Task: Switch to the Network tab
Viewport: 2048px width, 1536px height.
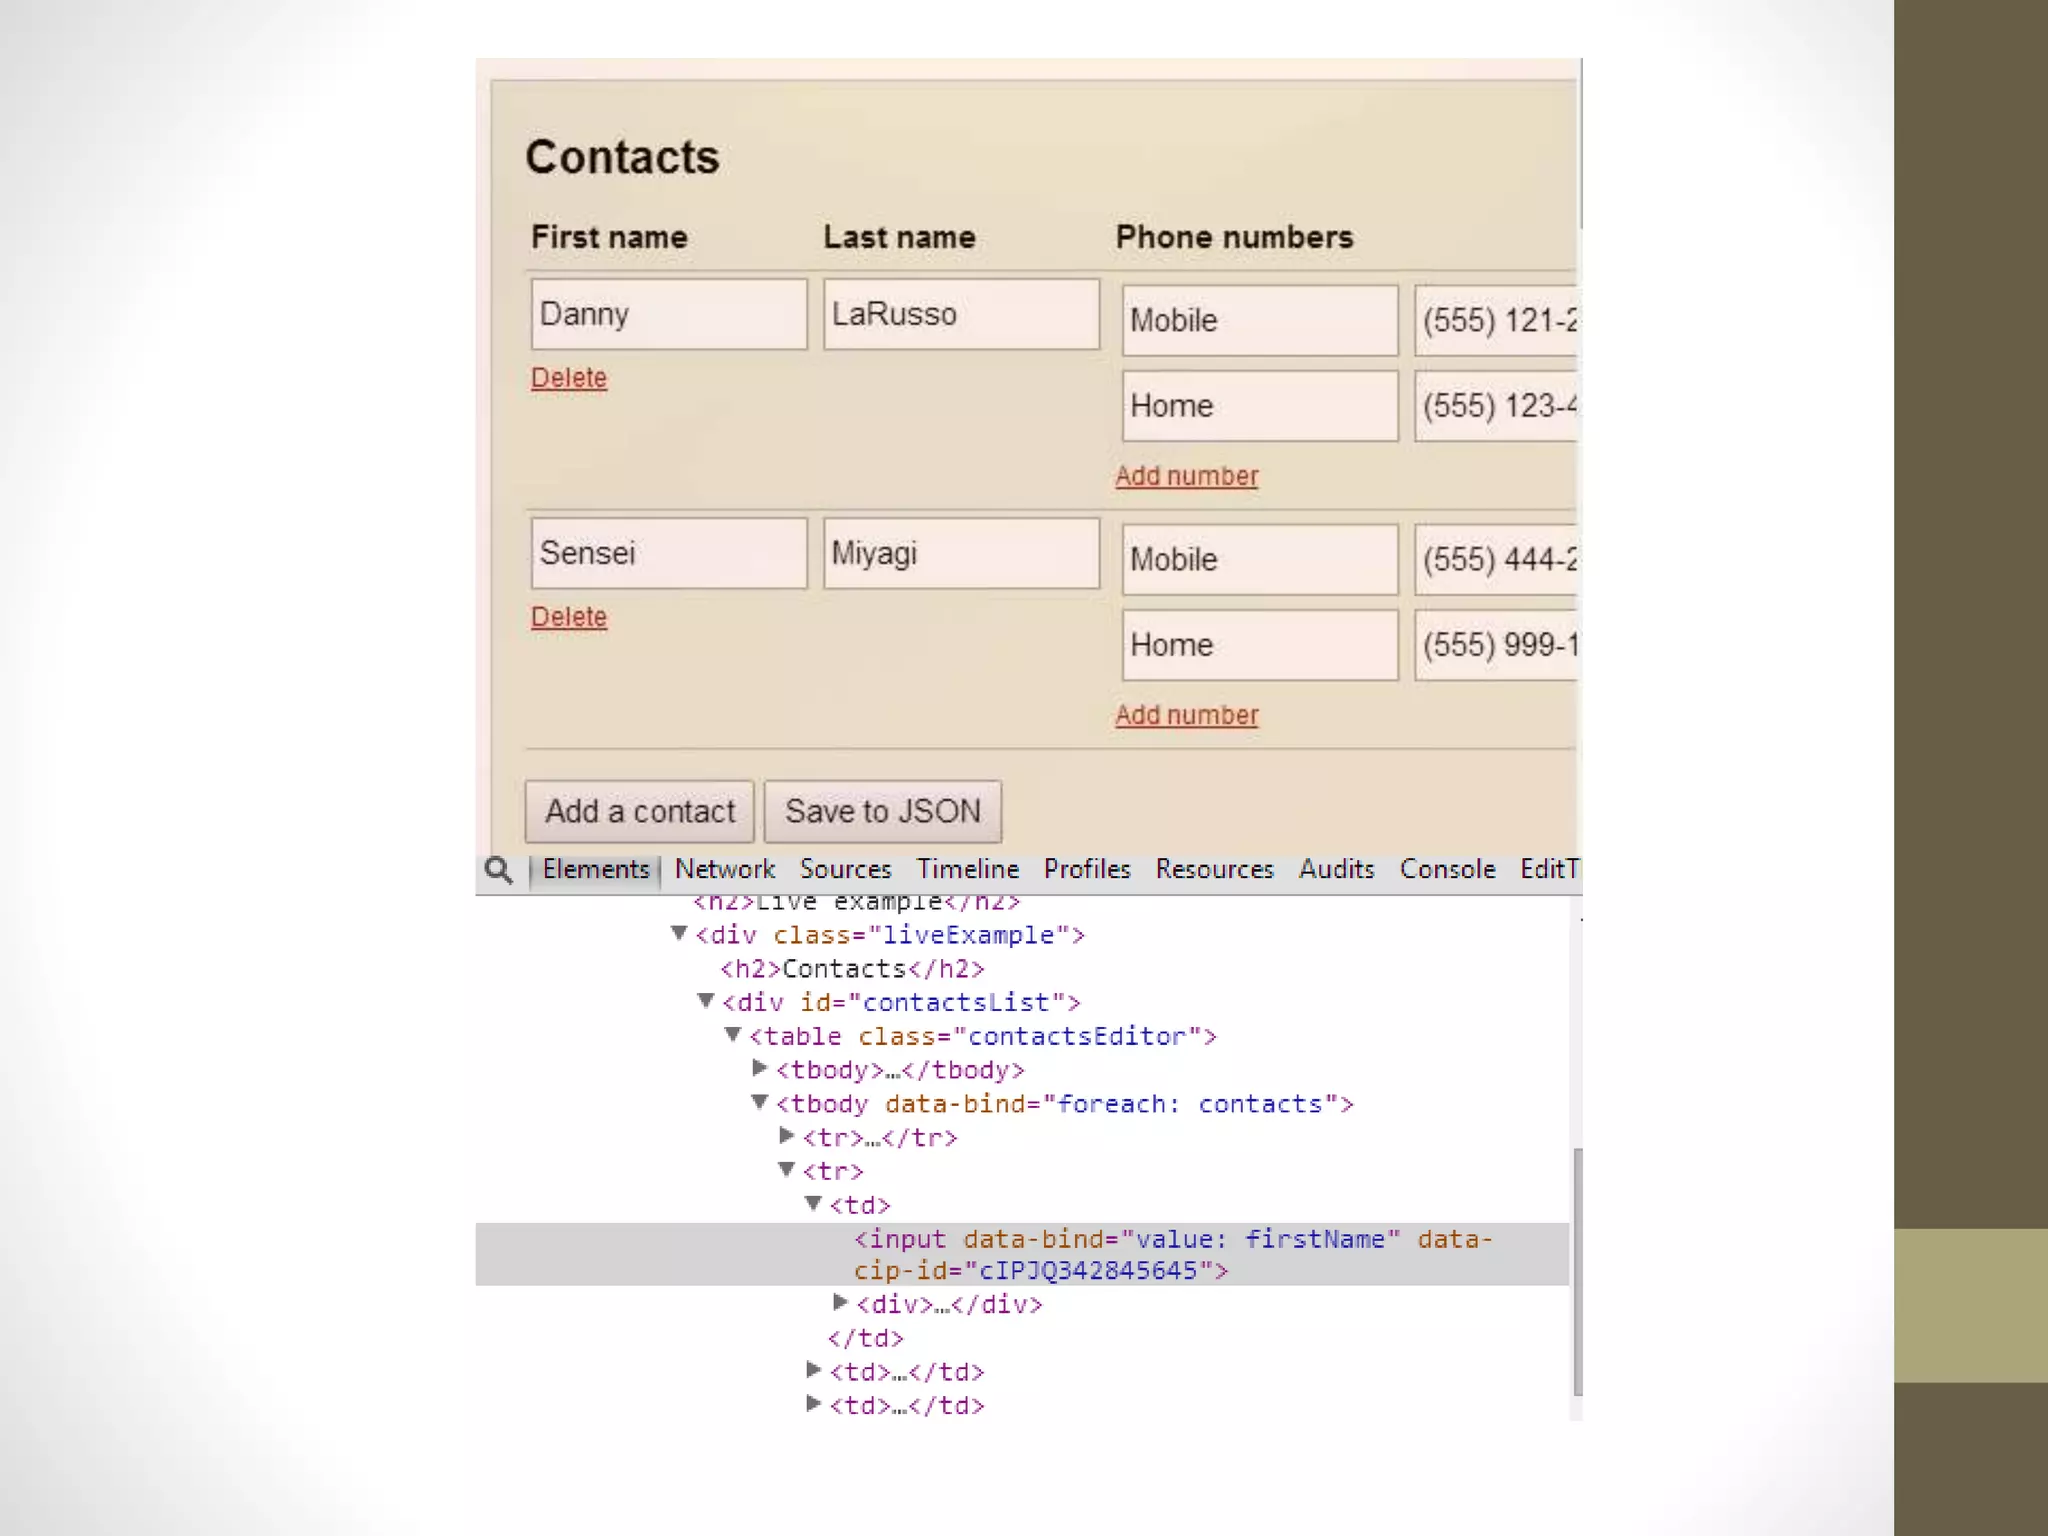Action: (x=724, y=869)
